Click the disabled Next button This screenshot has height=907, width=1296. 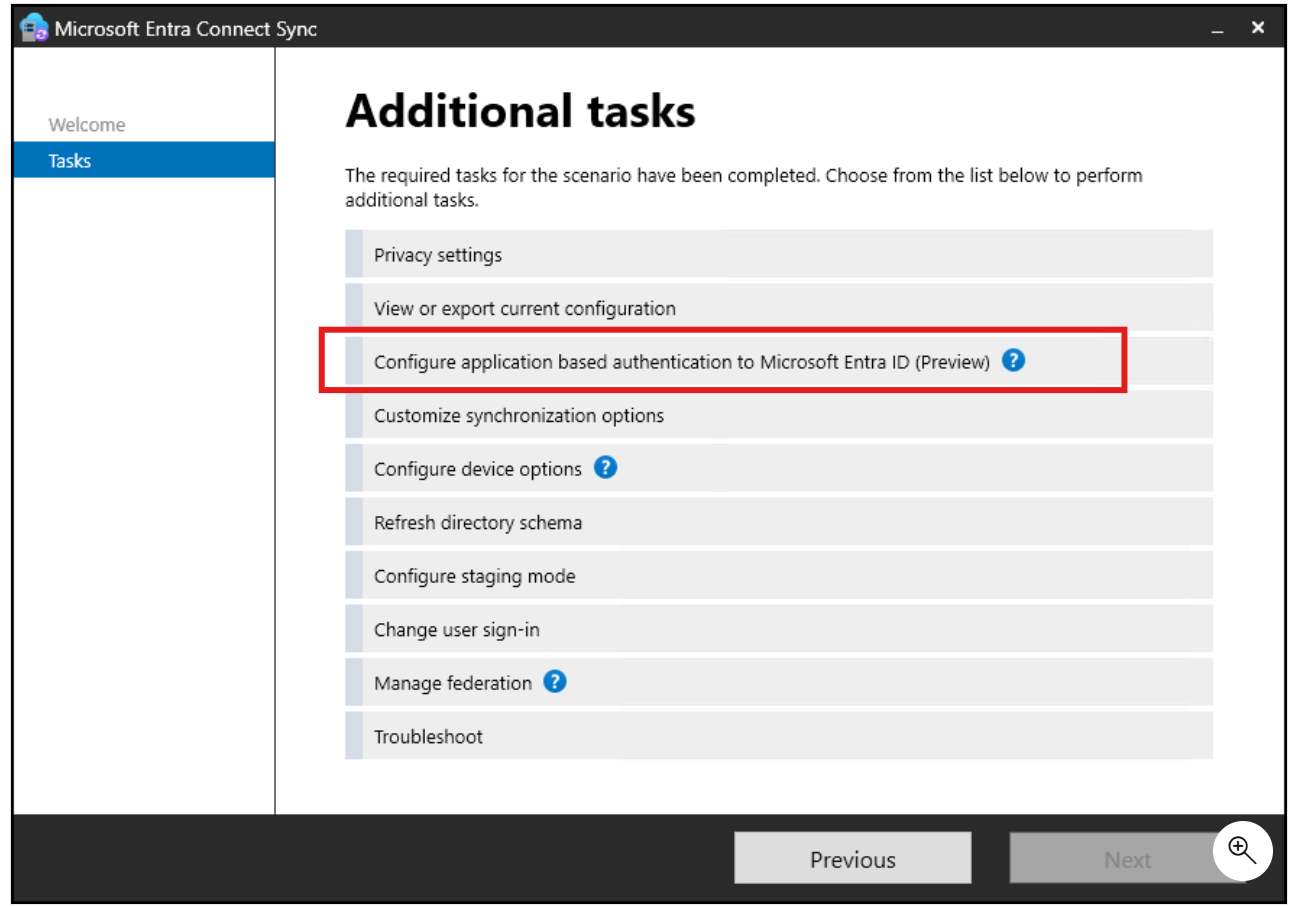click(x=1128, y=857)
